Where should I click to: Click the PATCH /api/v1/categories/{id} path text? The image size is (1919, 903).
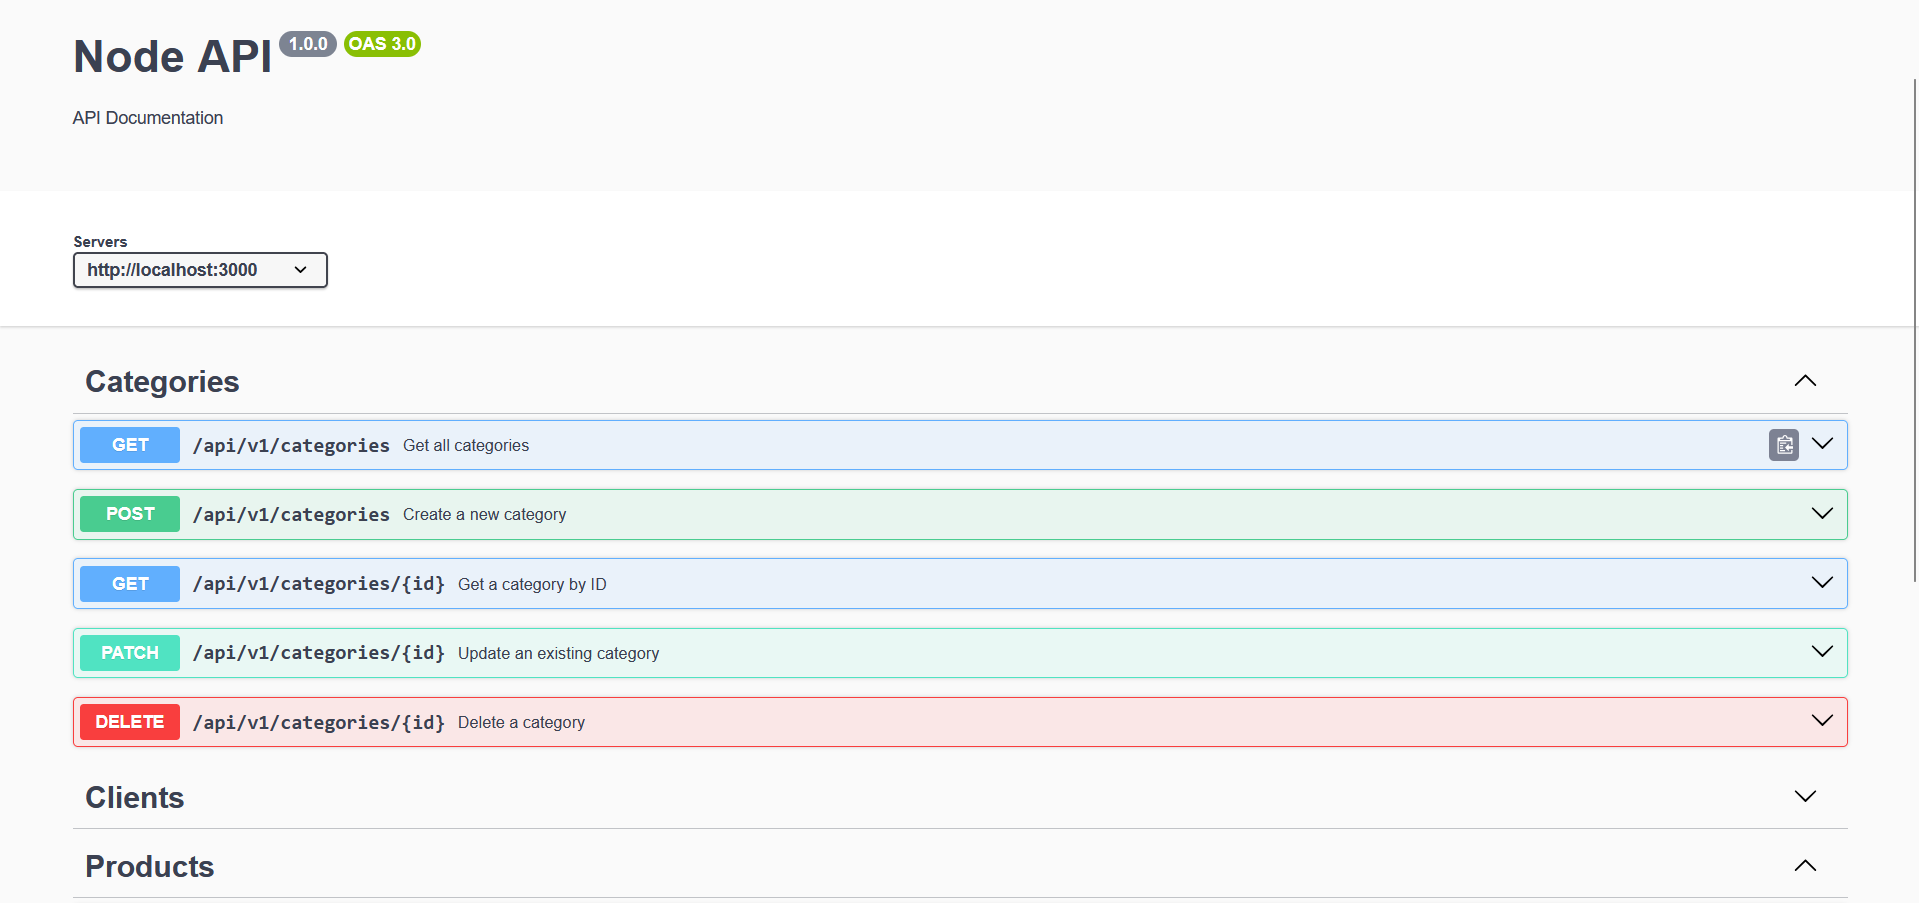[x=319, y=653]
